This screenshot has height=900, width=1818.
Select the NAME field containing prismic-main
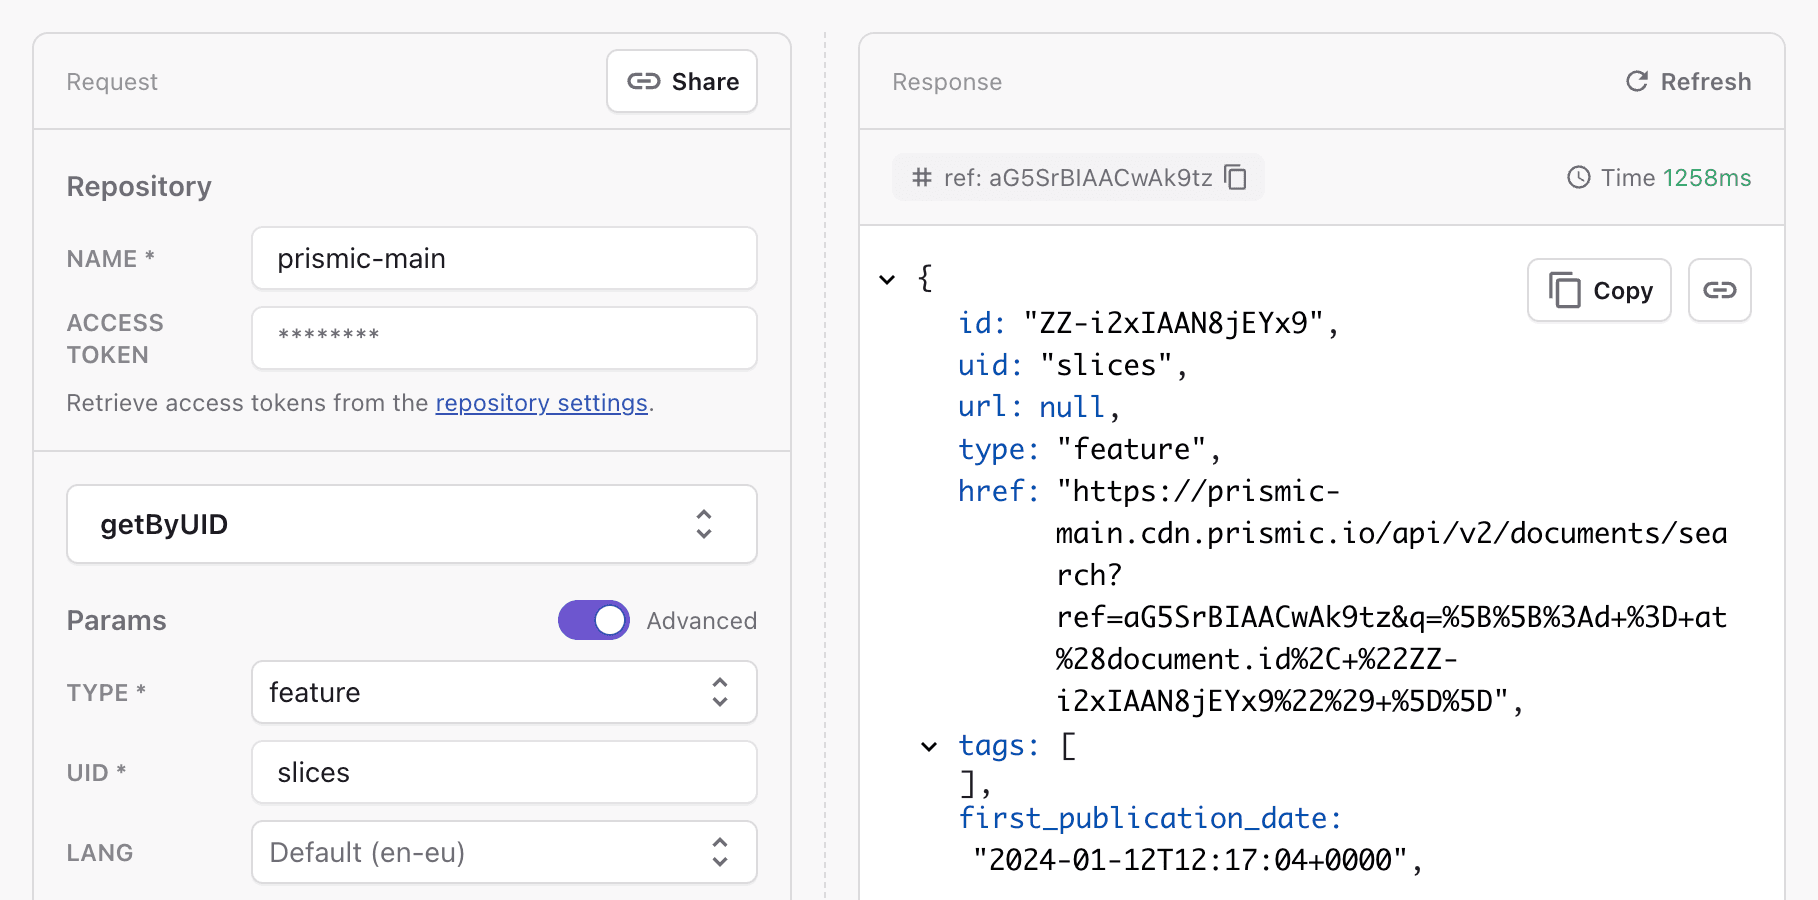coord(503,258)
